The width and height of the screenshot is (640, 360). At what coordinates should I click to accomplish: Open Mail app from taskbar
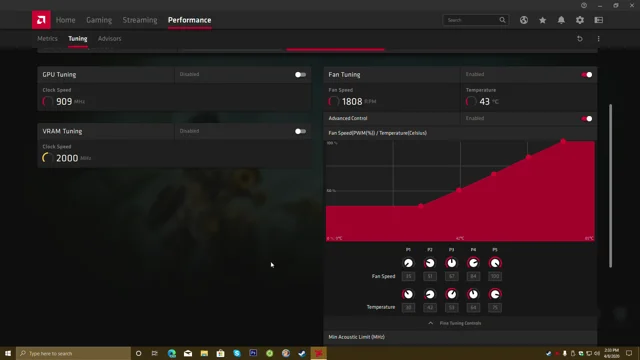click(188, 353)
